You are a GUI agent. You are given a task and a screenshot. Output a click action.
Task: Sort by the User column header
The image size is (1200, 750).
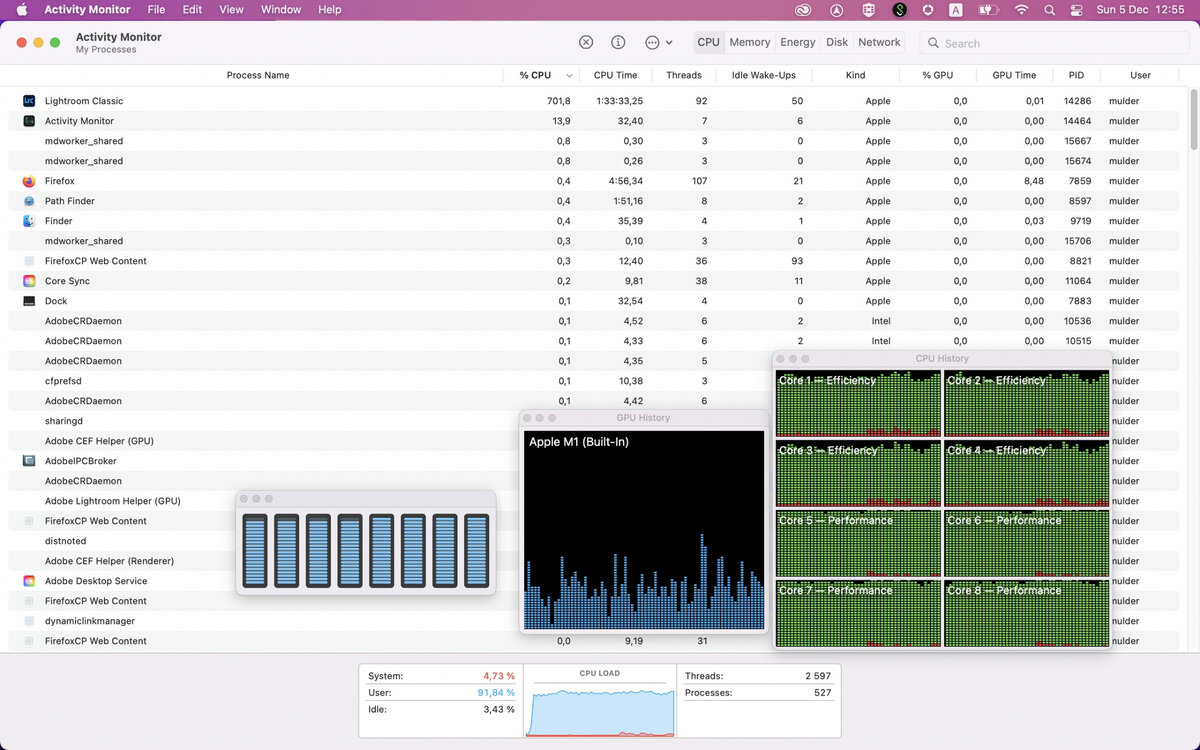[1140, 75]
